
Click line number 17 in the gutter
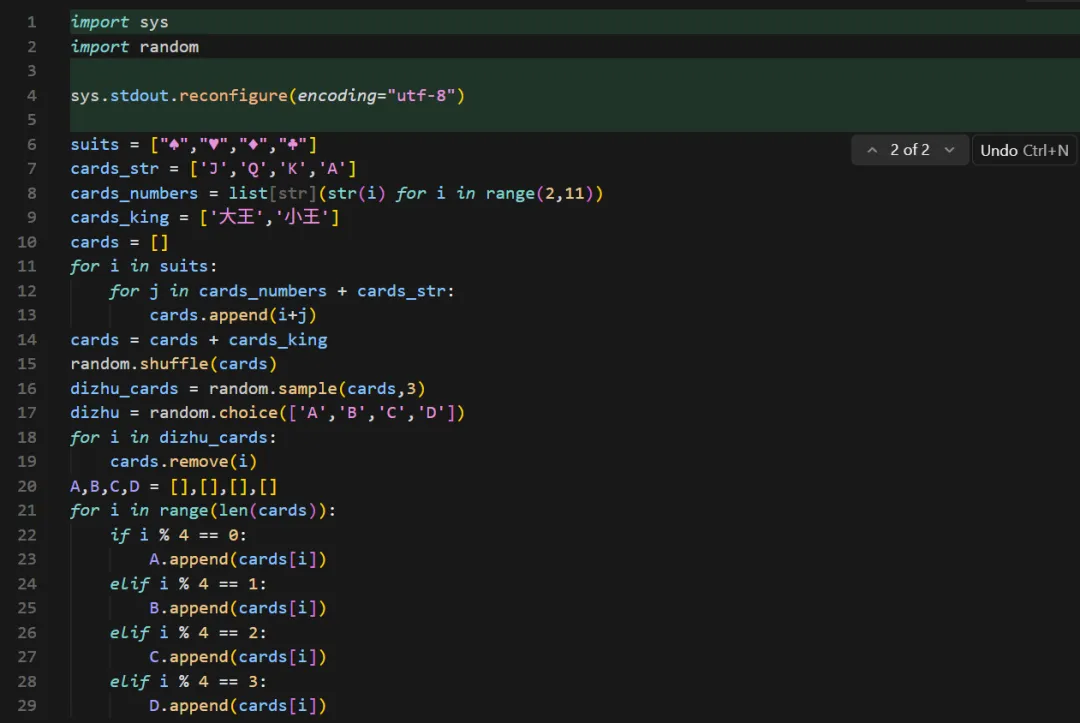(27, 412)
